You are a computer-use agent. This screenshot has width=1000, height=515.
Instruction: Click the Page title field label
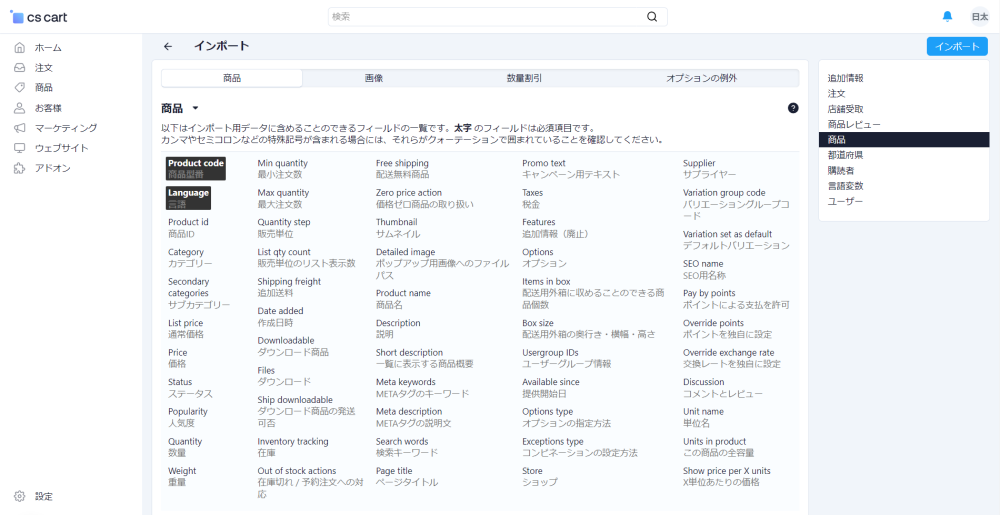coord(394,471)
